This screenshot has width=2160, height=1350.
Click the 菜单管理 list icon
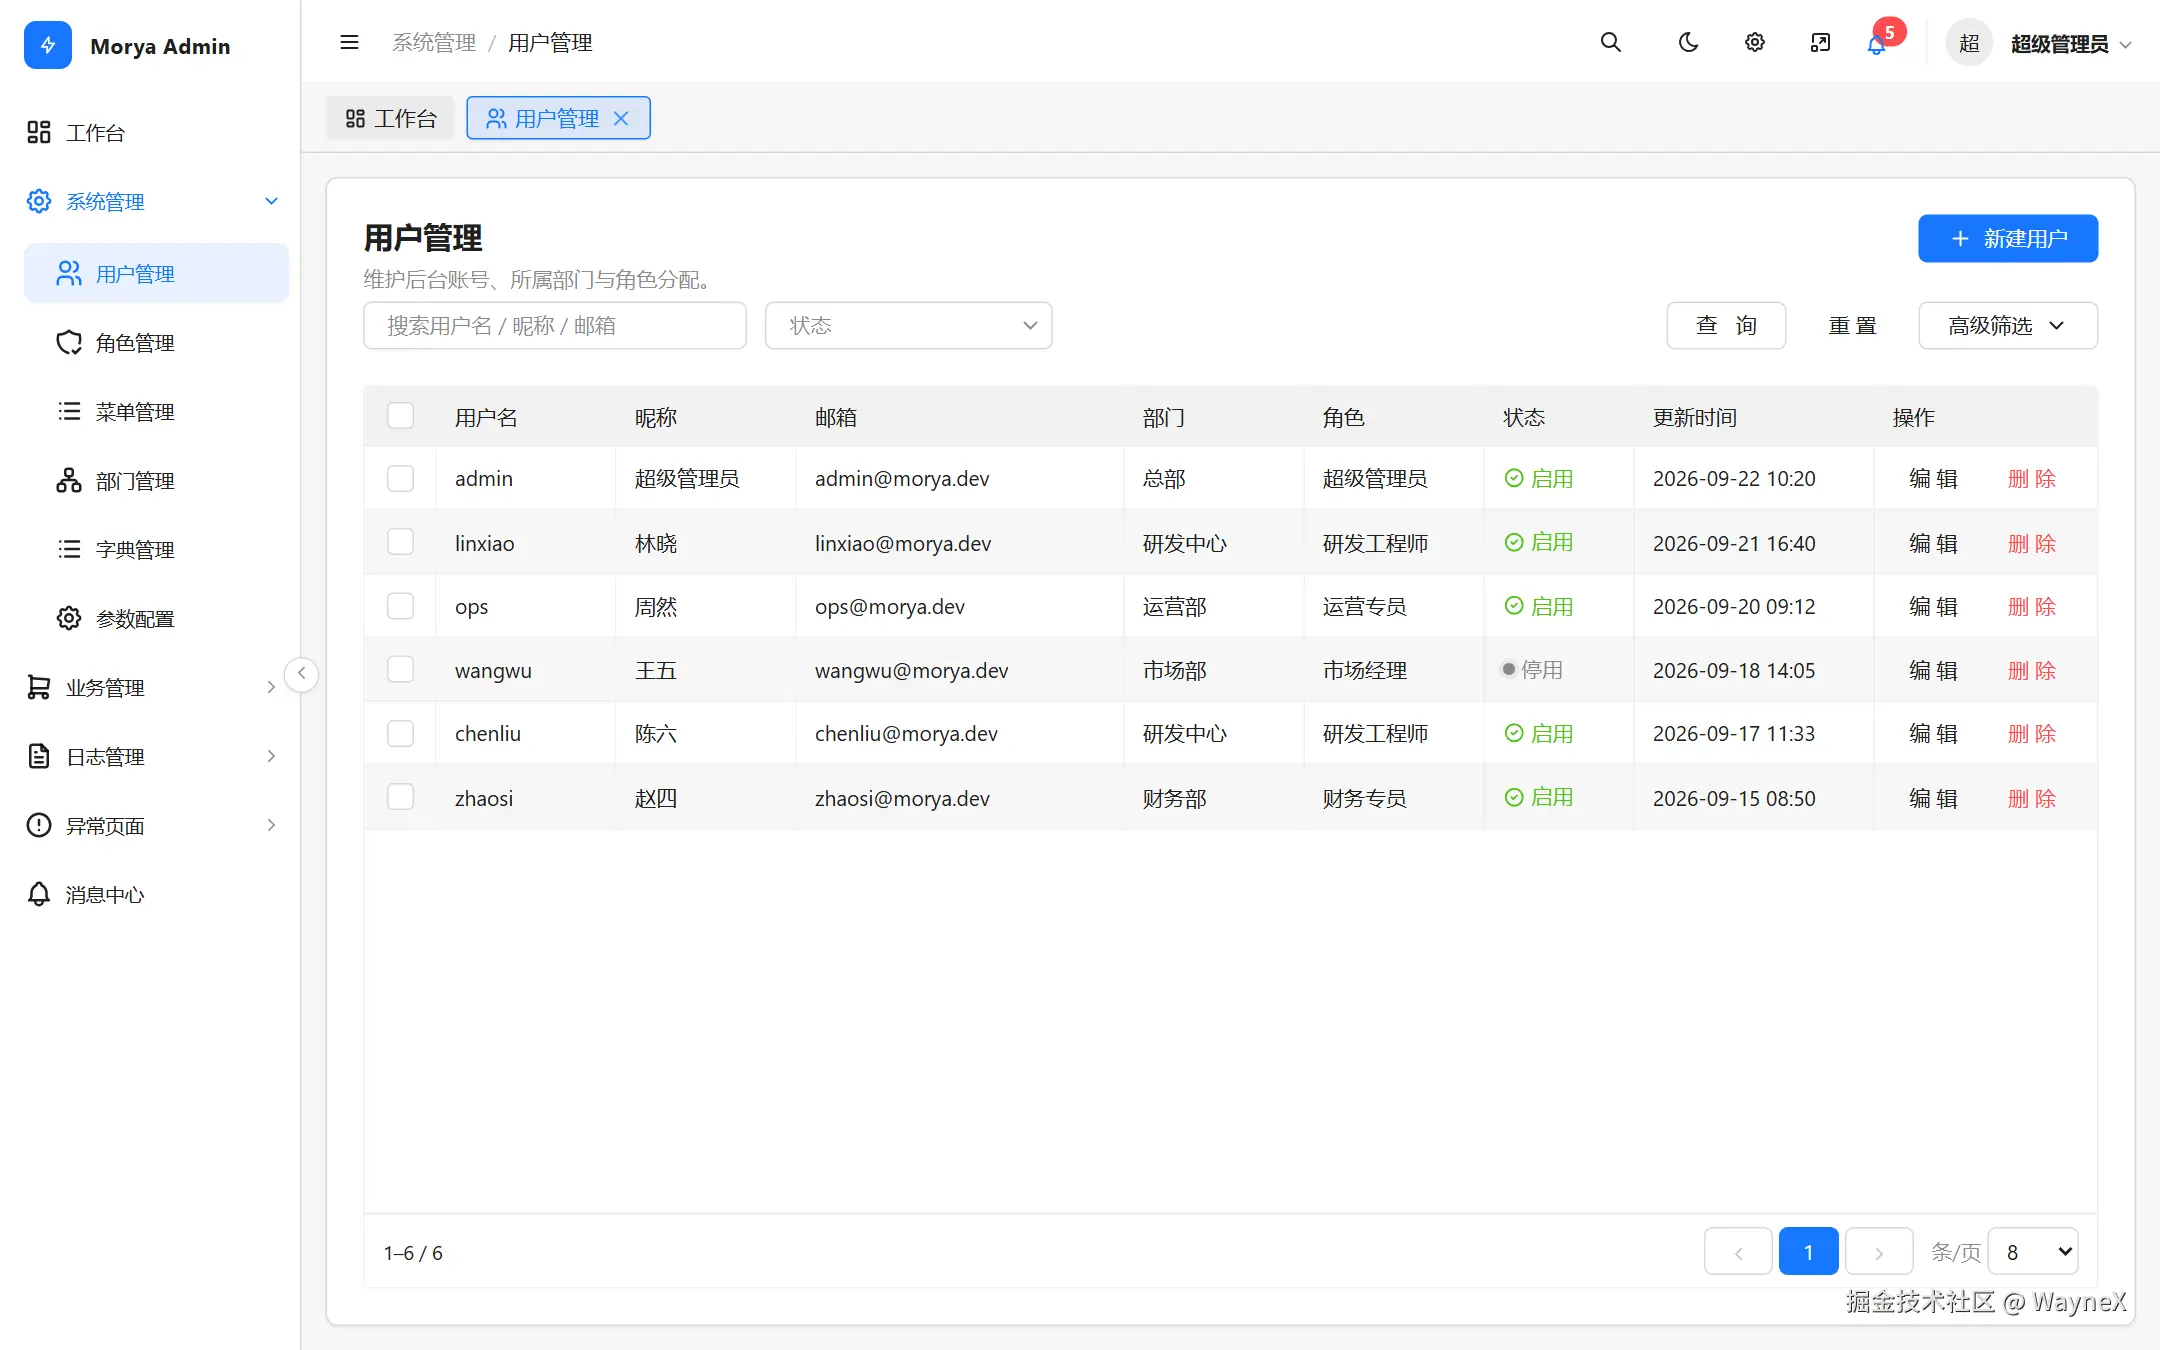point(69,411)
